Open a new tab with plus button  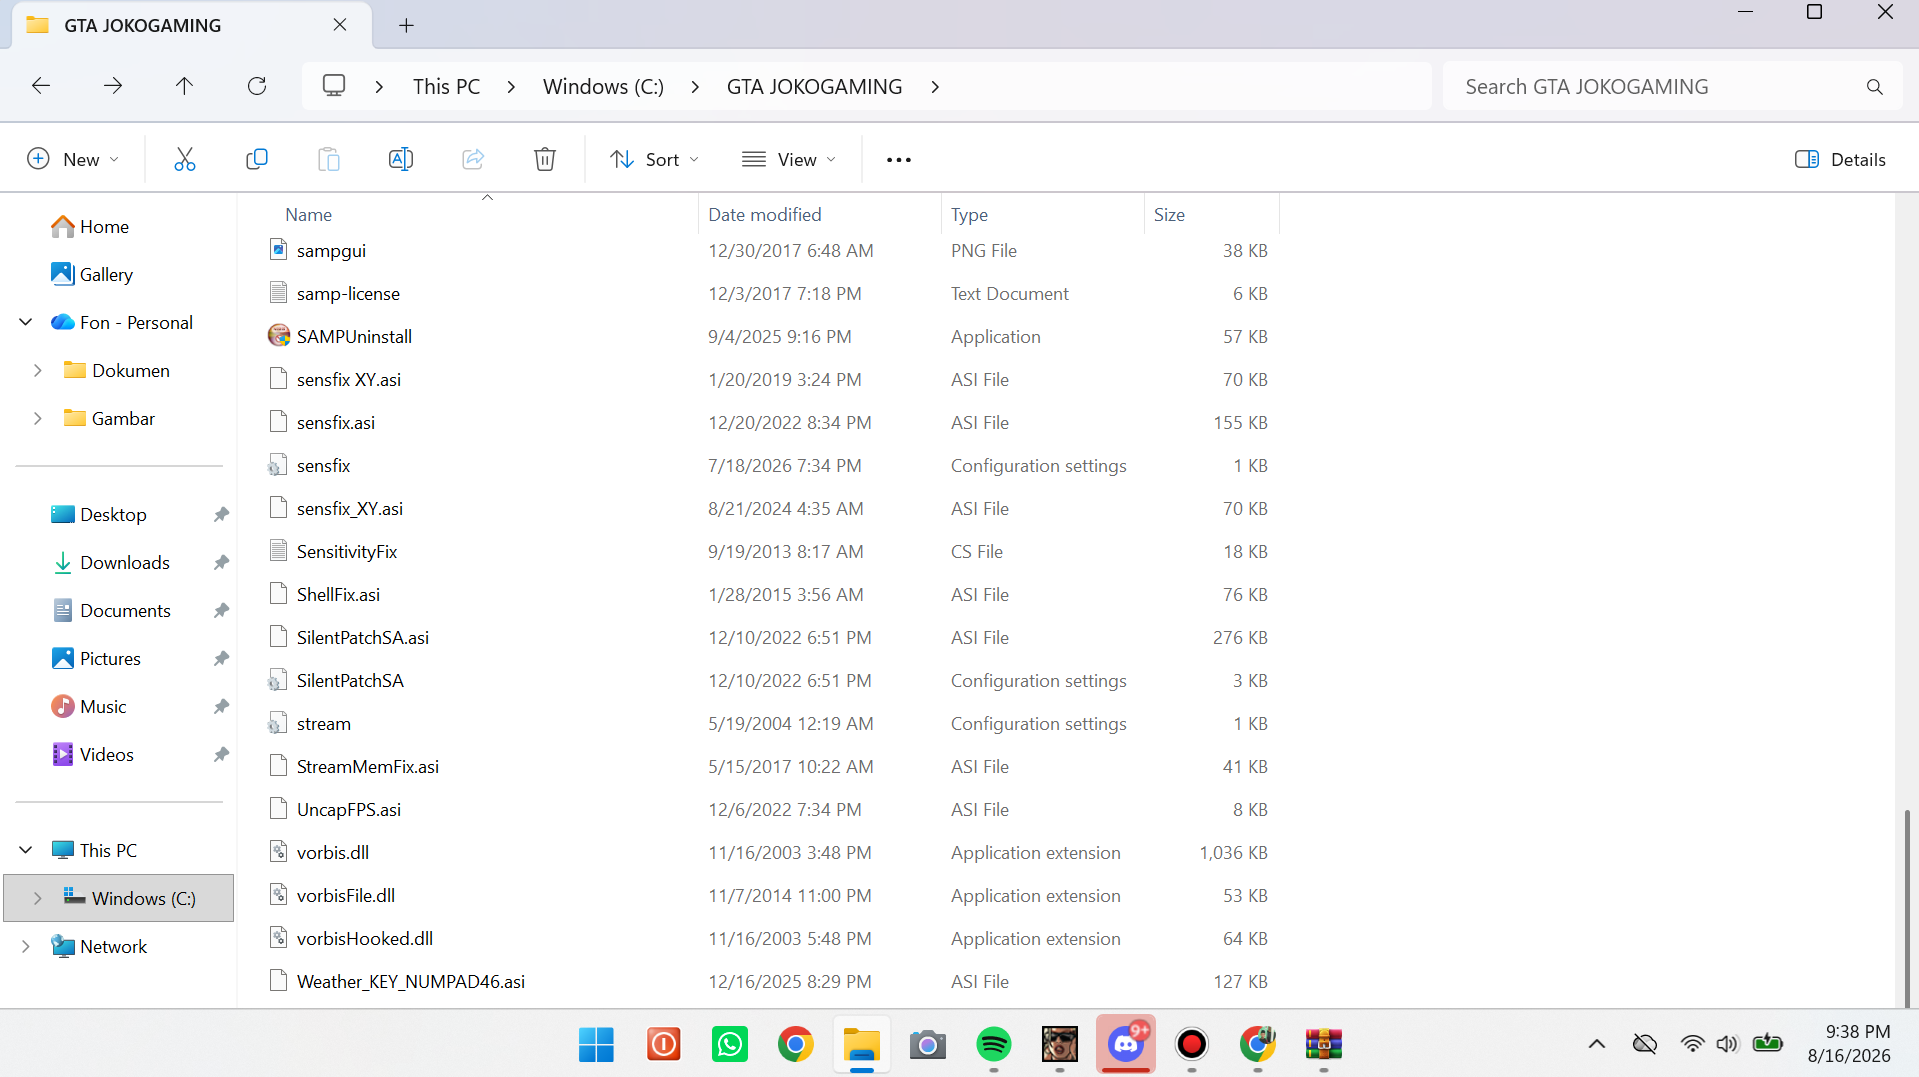[x=406, y=26]
